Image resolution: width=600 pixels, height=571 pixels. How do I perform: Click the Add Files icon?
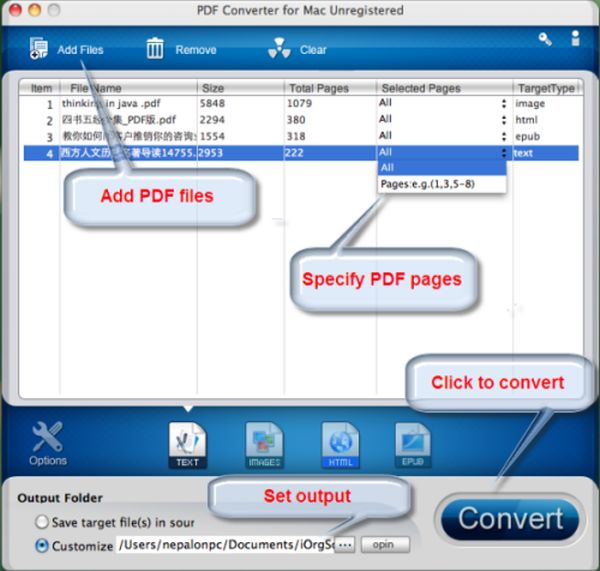39,49
